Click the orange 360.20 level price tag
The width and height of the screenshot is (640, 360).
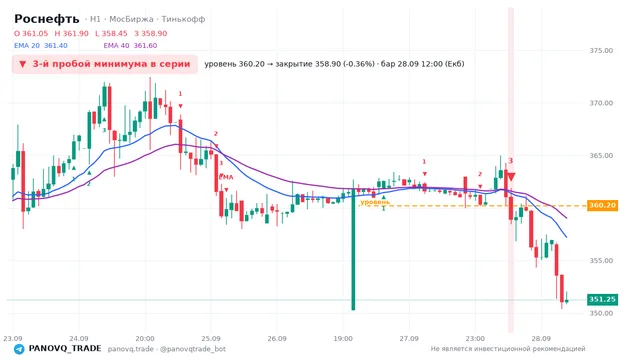click(x=602, y=205)
